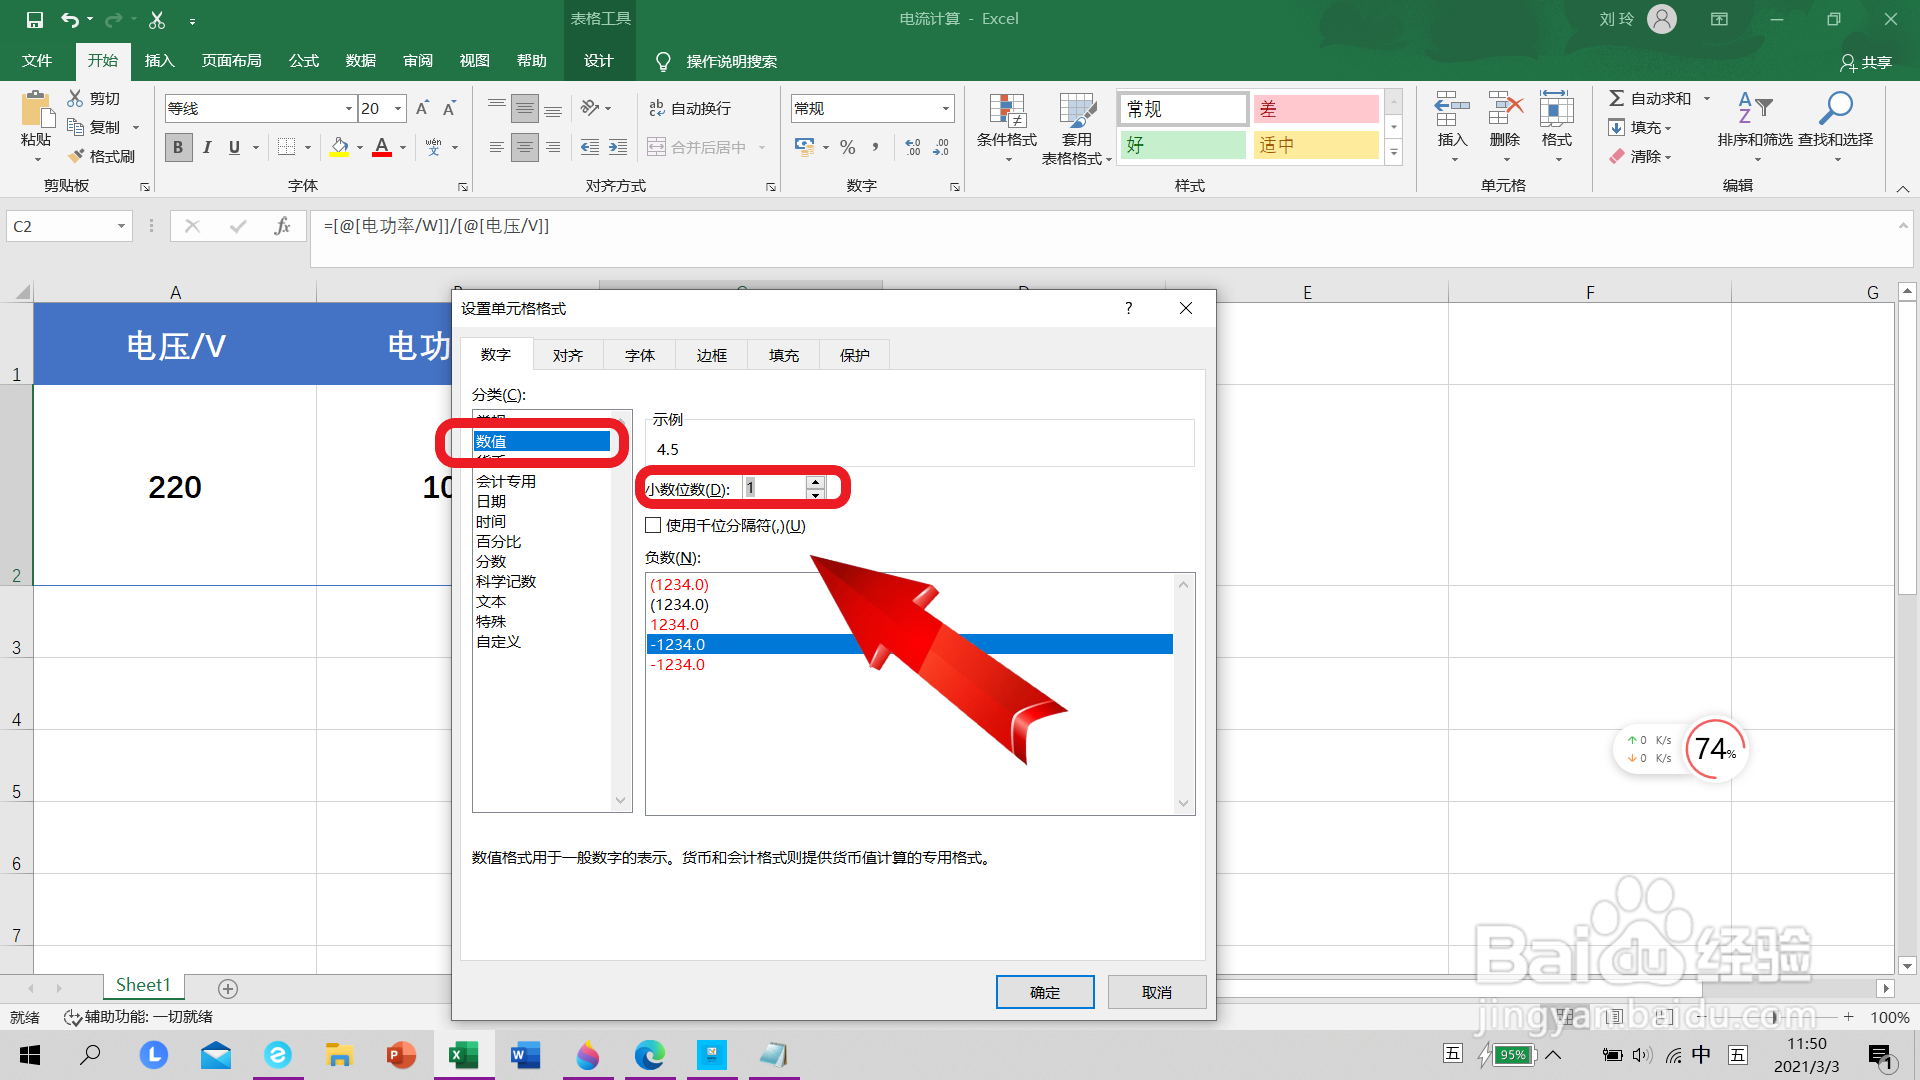Enable the thousands separator checkbox
This screenshot has height=1080, width=1920.
pyautogui.click(x=654, y=525)
